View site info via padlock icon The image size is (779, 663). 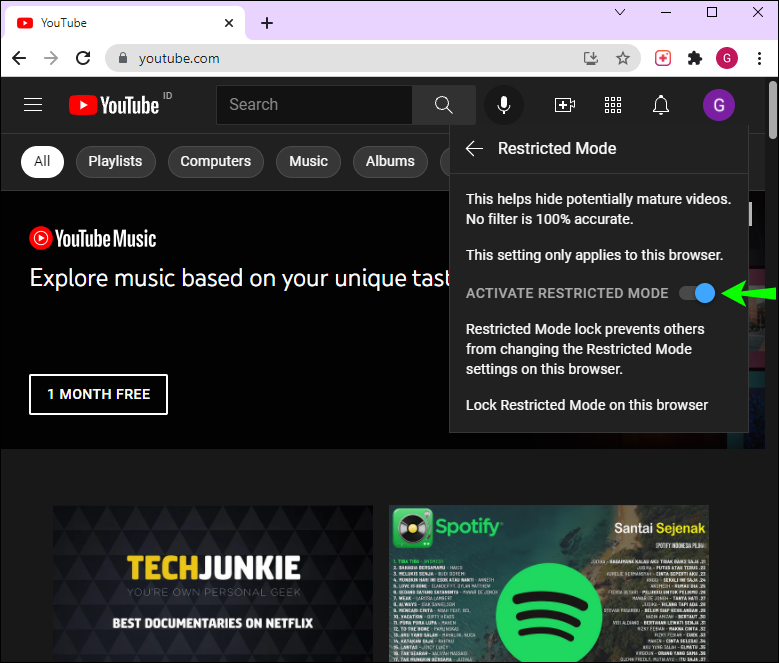click(123, 58)
